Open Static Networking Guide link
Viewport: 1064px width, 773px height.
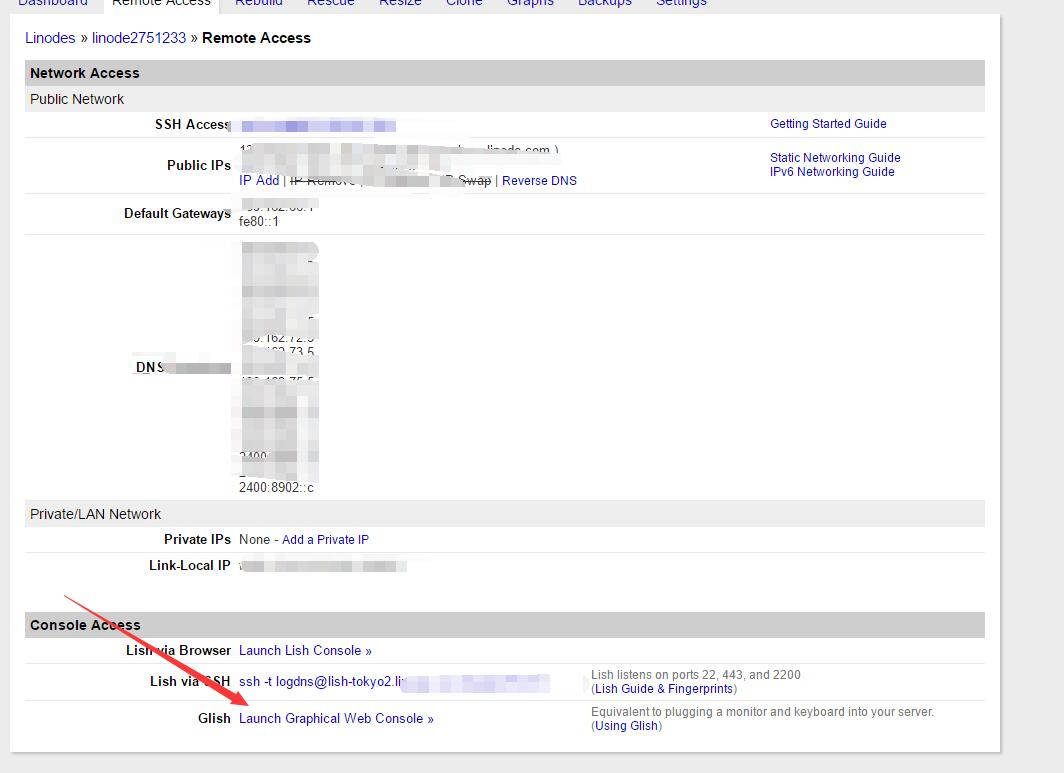(x=835, y=157)
